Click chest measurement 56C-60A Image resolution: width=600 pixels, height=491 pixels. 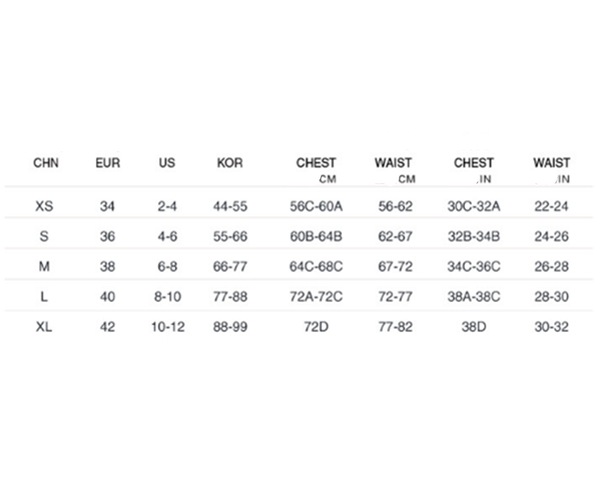[x=316, y=206]
